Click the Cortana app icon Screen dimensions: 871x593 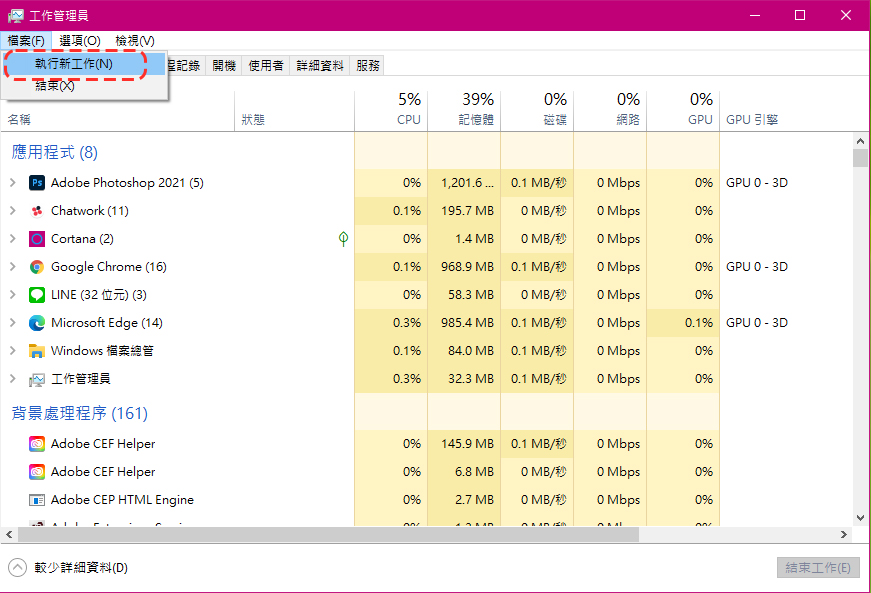37,239
